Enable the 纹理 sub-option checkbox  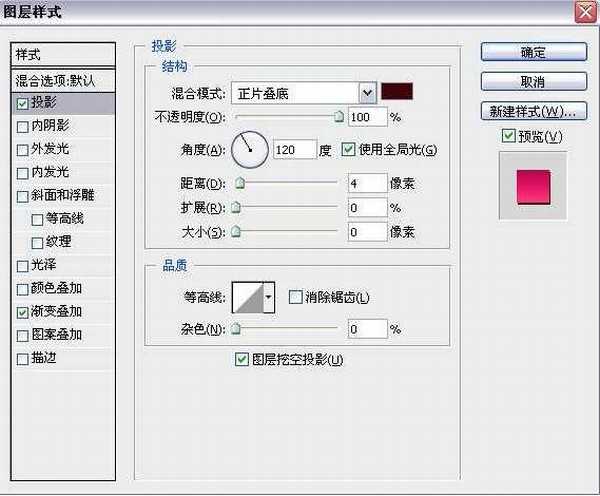[37, 243]
